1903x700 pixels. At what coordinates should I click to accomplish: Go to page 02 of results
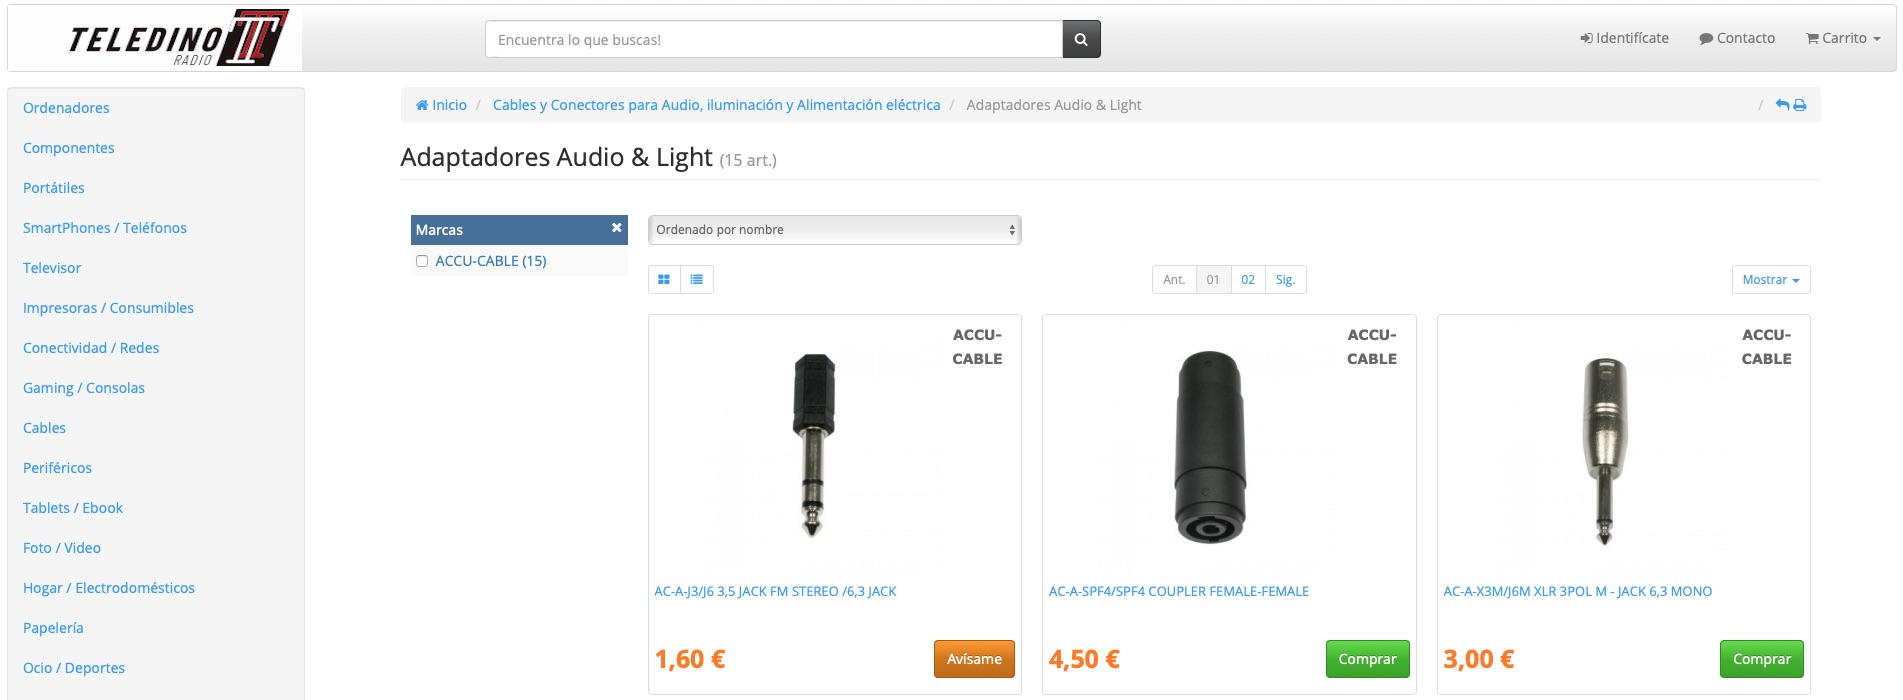pyautogui.click(x=1248, y=280)
